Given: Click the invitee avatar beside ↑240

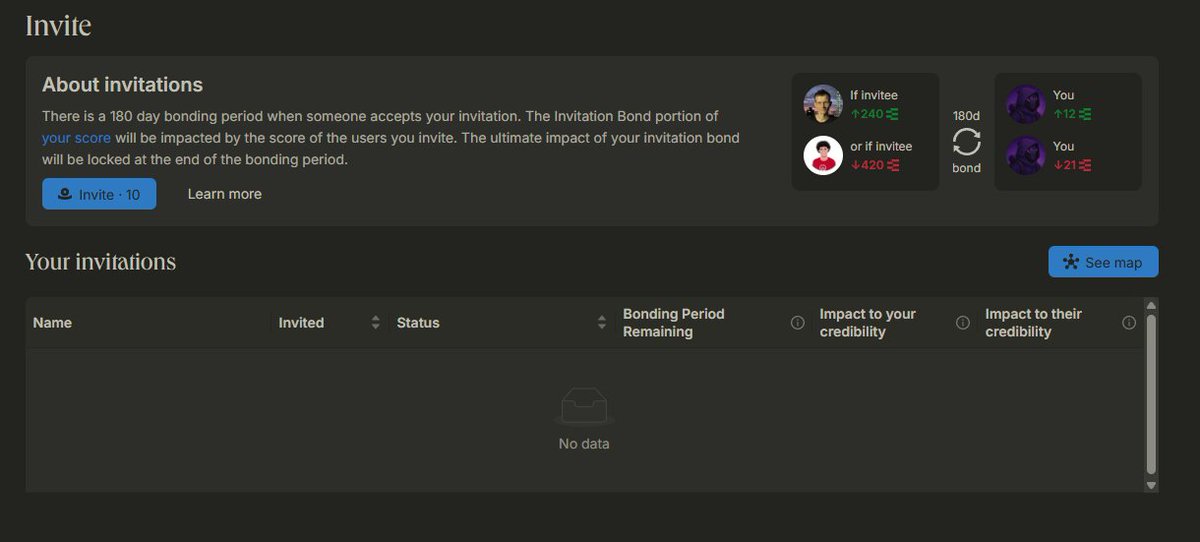Looking at the screenshot, I should coord(823,104).
